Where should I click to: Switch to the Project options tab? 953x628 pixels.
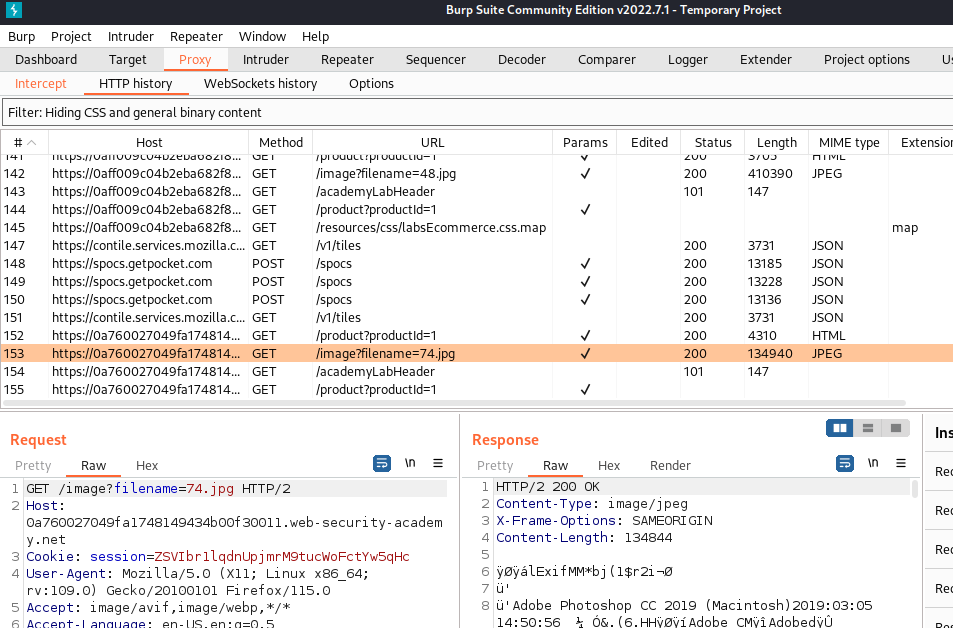[867, 60]
